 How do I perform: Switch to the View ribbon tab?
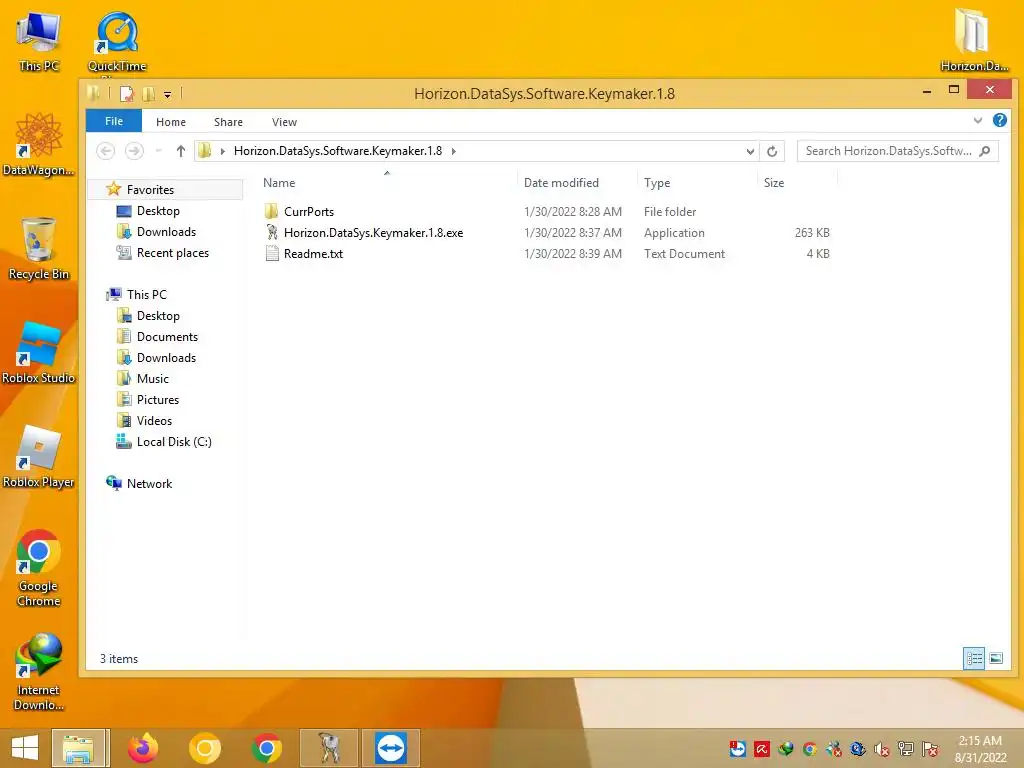pos(284,122)
